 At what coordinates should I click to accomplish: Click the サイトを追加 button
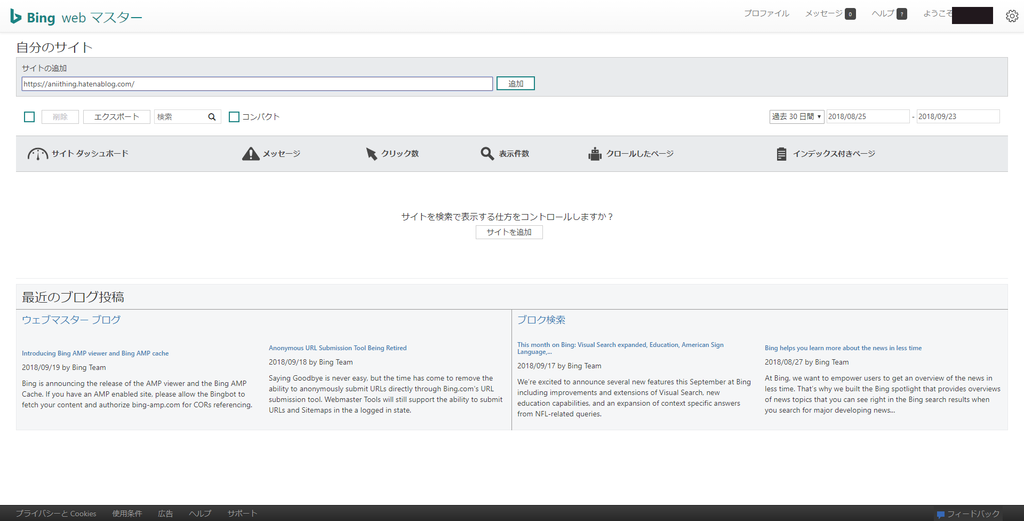pos(509,232)
